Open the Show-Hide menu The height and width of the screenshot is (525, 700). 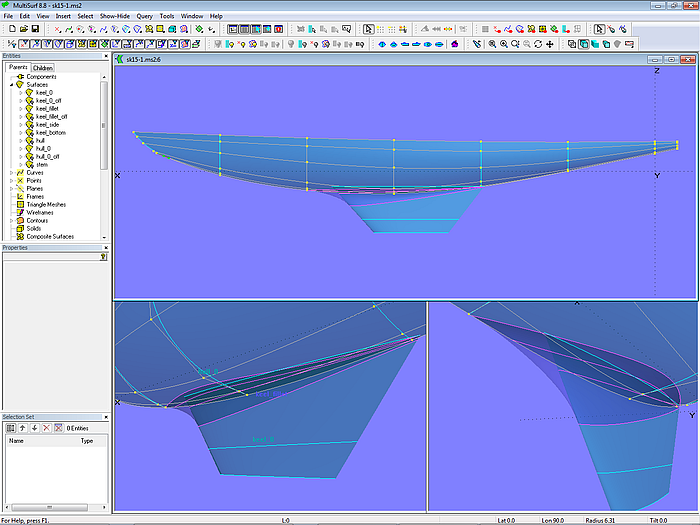click(x=113, y=16)
